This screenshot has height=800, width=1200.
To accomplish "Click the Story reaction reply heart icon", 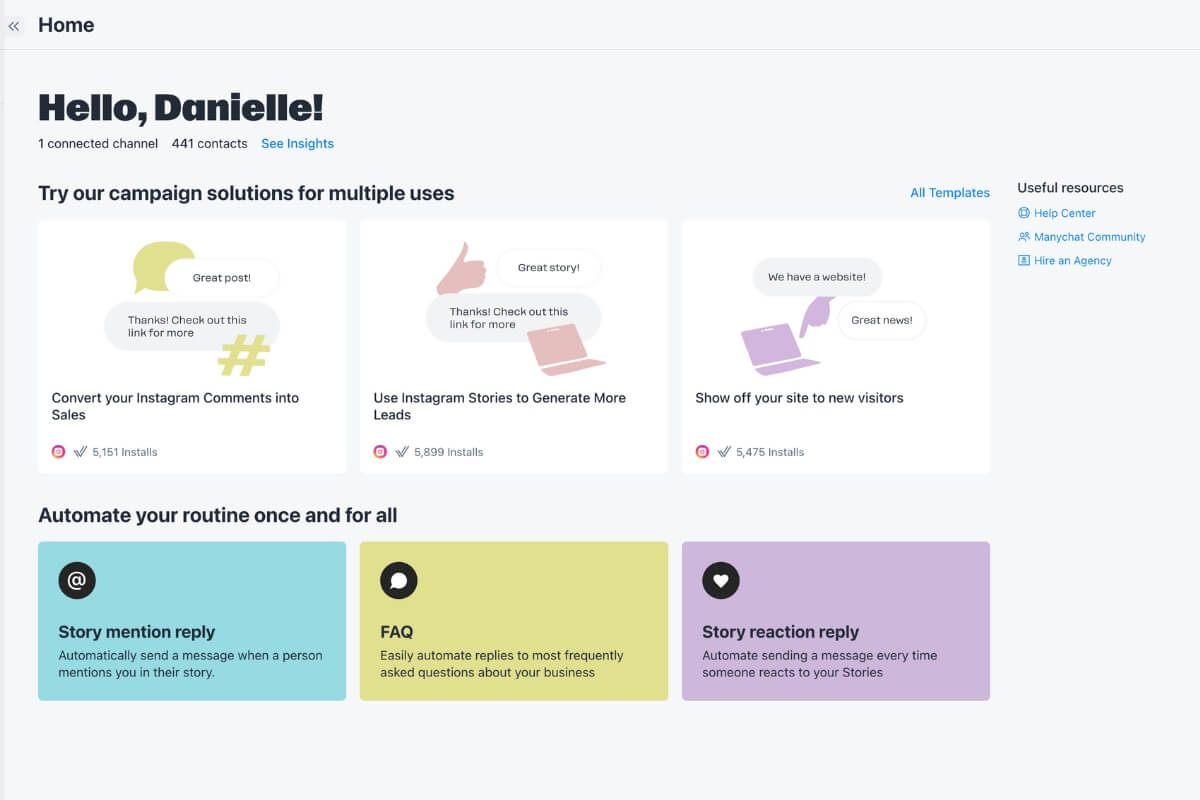I will [x=721, y=580].
